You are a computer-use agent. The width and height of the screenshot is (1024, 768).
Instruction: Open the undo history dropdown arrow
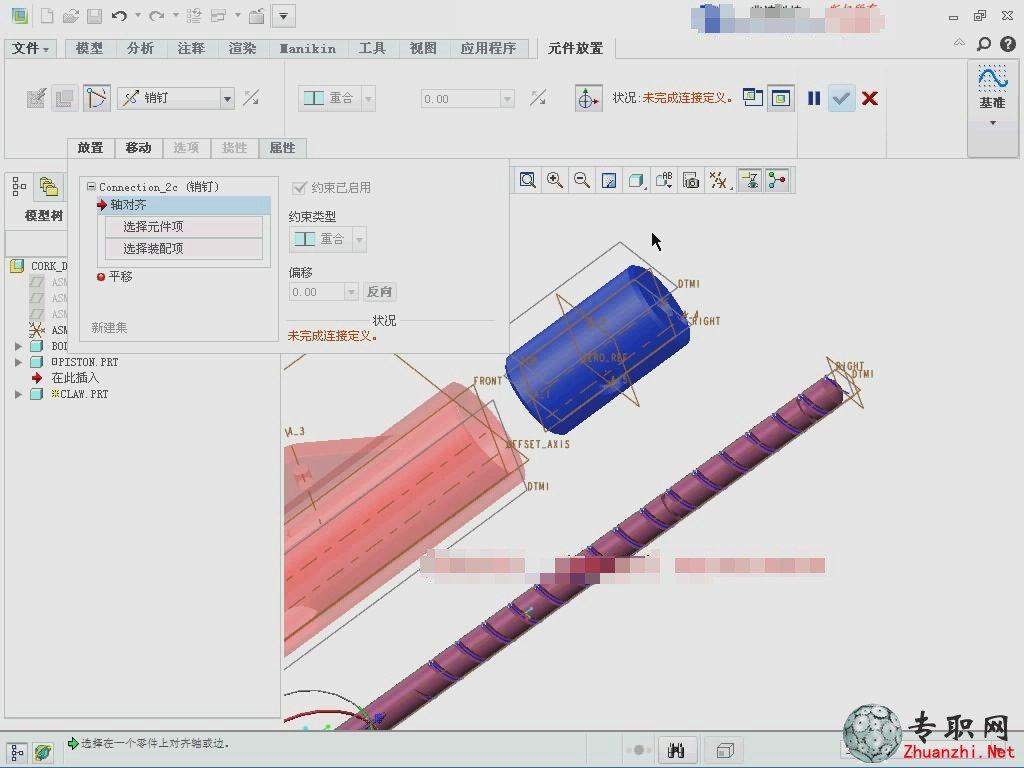138,15
